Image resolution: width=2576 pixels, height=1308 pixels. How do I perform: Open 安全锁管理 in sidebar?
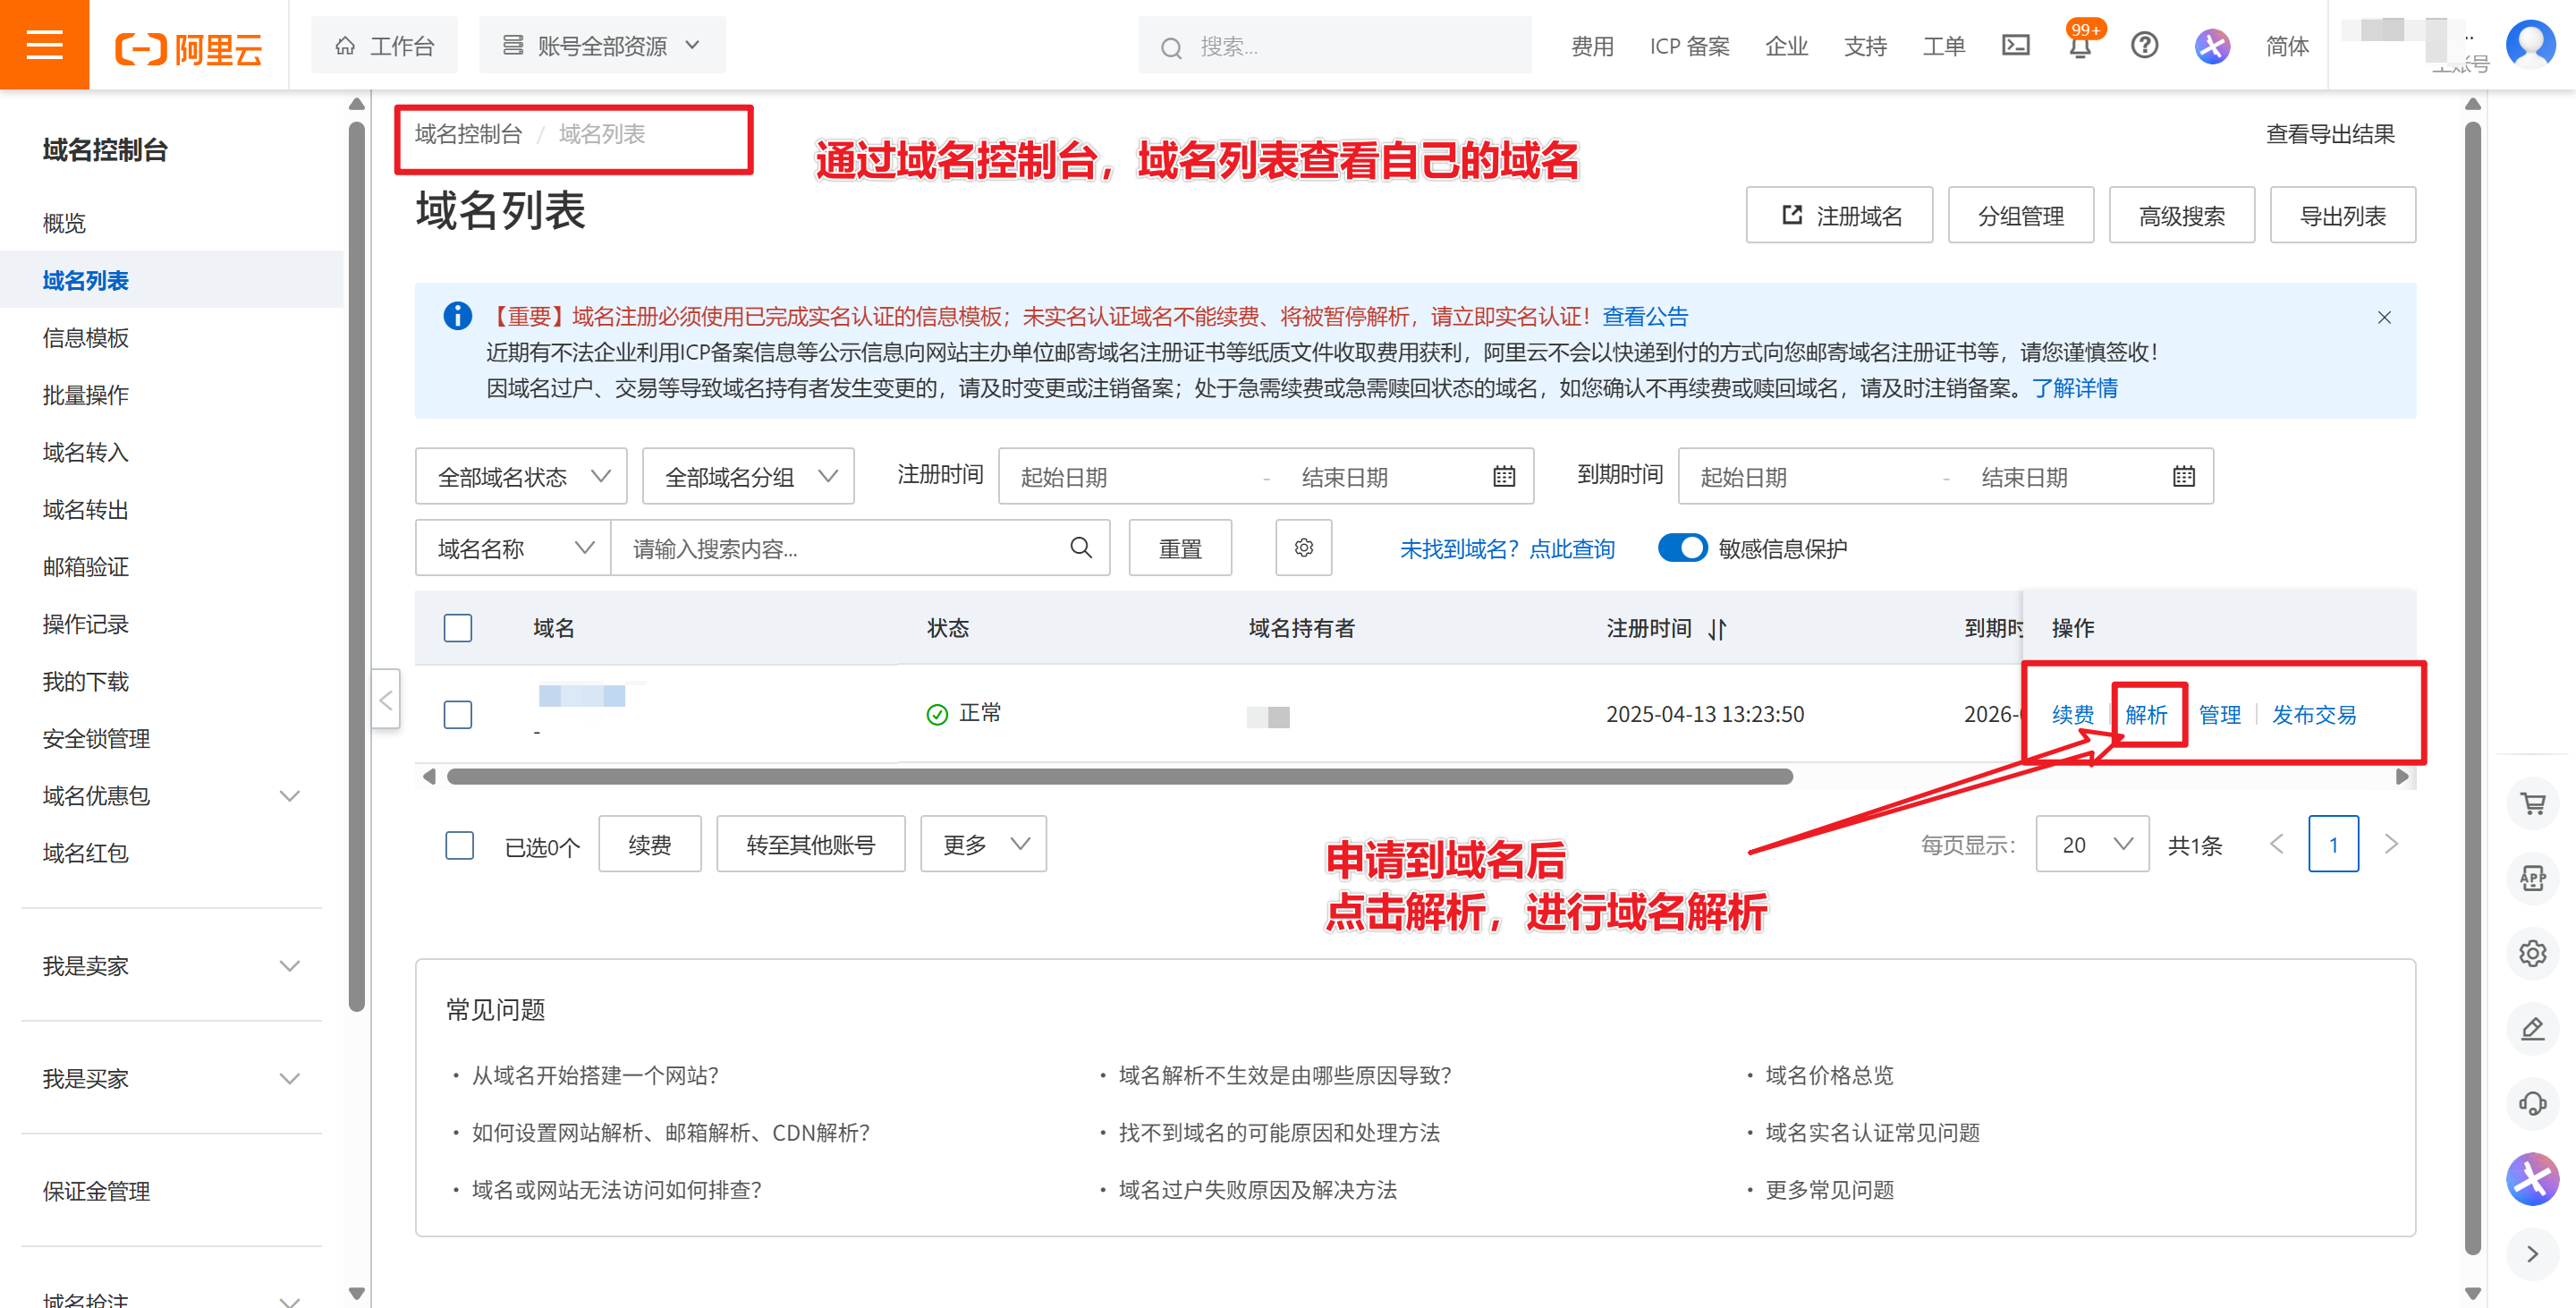point(96,738)
